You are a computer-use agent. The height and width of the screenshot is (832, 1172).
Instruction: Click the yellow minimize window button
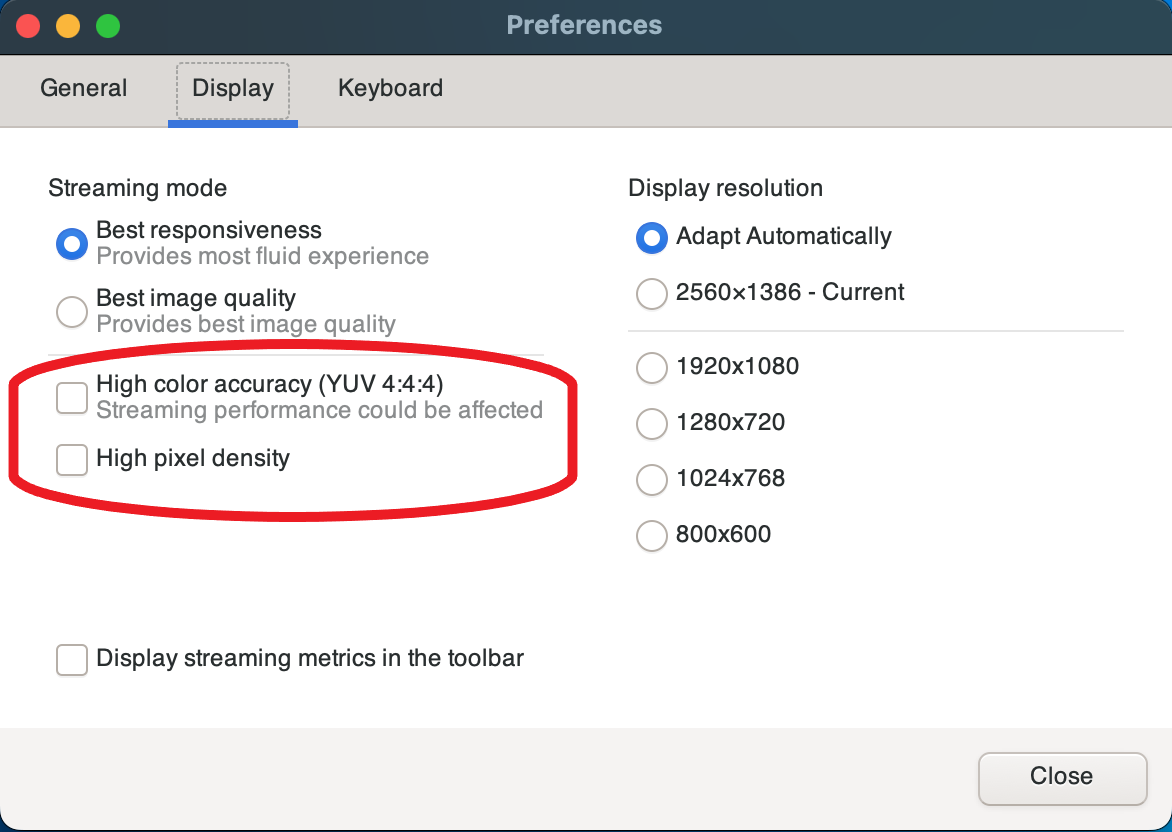(x=68, y=26)
